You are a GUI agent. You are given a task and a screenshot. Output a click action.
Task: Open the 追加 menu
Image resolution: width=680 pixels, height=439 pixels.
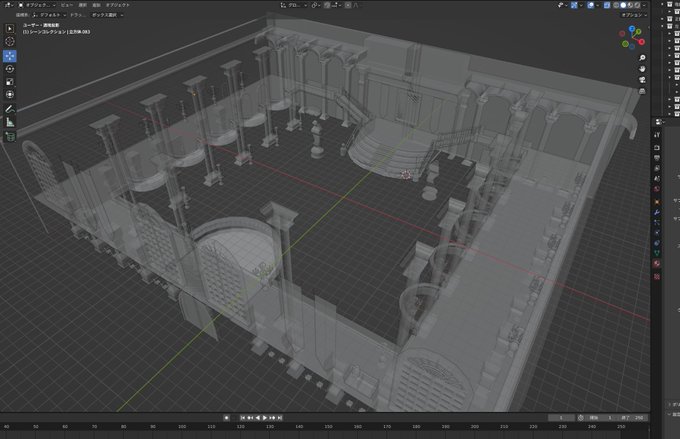(x=96, y=5)
